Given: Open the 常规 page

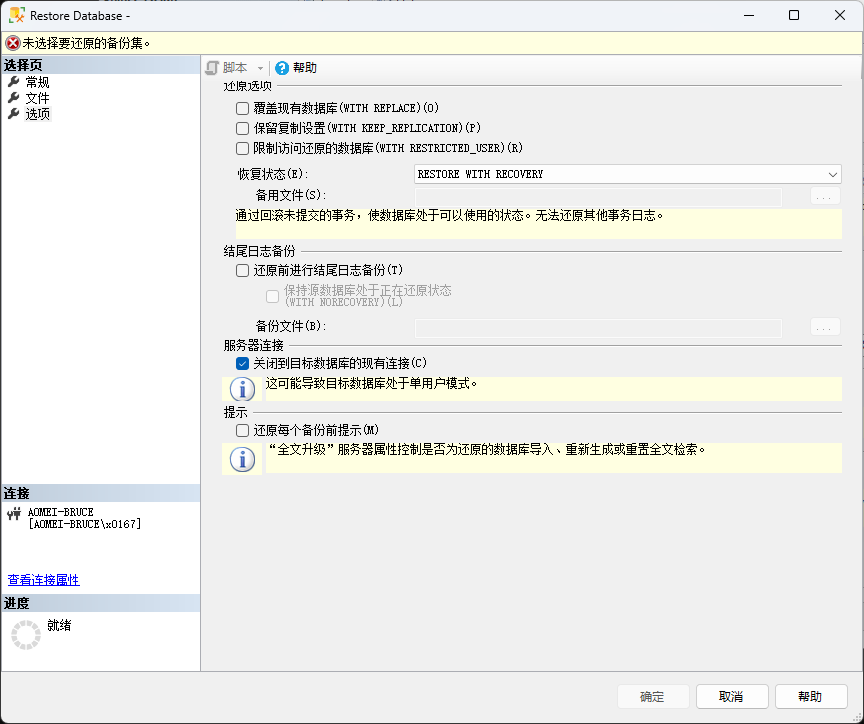Looking at the screenshot, I should (37, 82).
